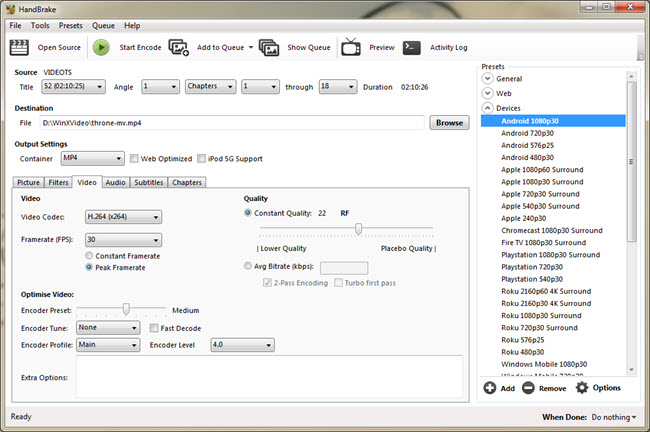
Task: Click the Open Source clapperboard icon
Action: (x=19, y=47)
